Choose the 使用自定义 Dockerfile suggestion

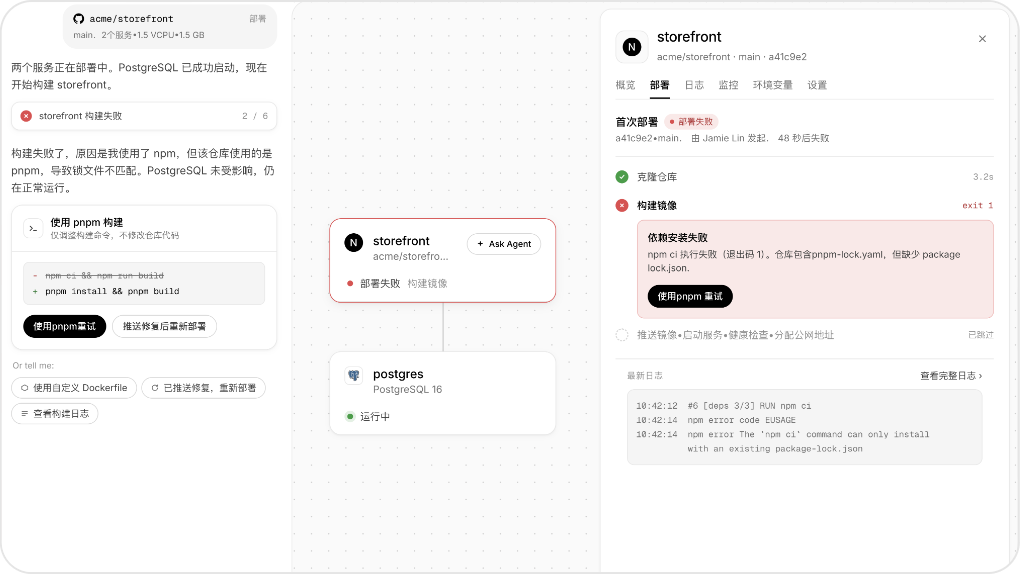pyautogui.click(x=74, y=388)
